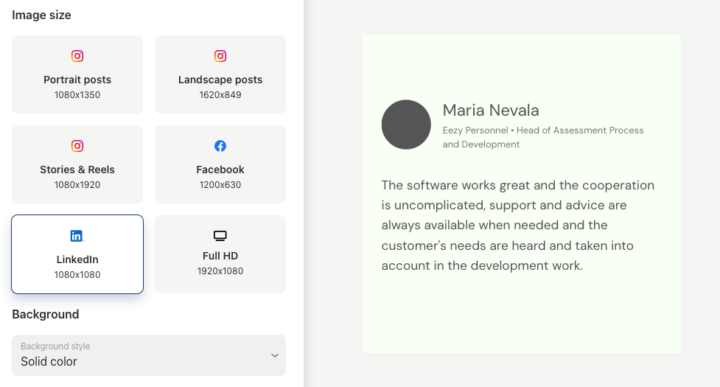
Task: Select LinkedIn 1080x1080 size card
Action: pos(77,254)
